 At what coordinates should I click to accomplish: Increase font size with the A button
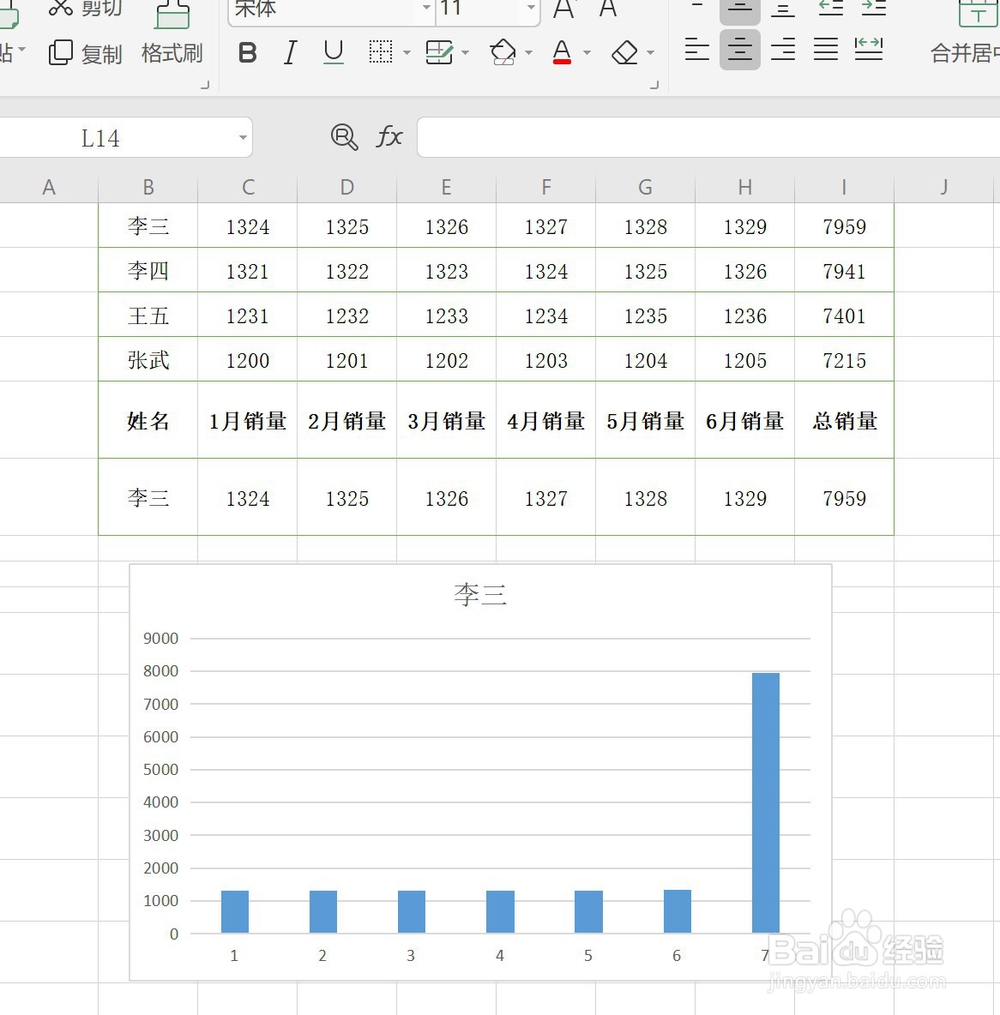562,10
